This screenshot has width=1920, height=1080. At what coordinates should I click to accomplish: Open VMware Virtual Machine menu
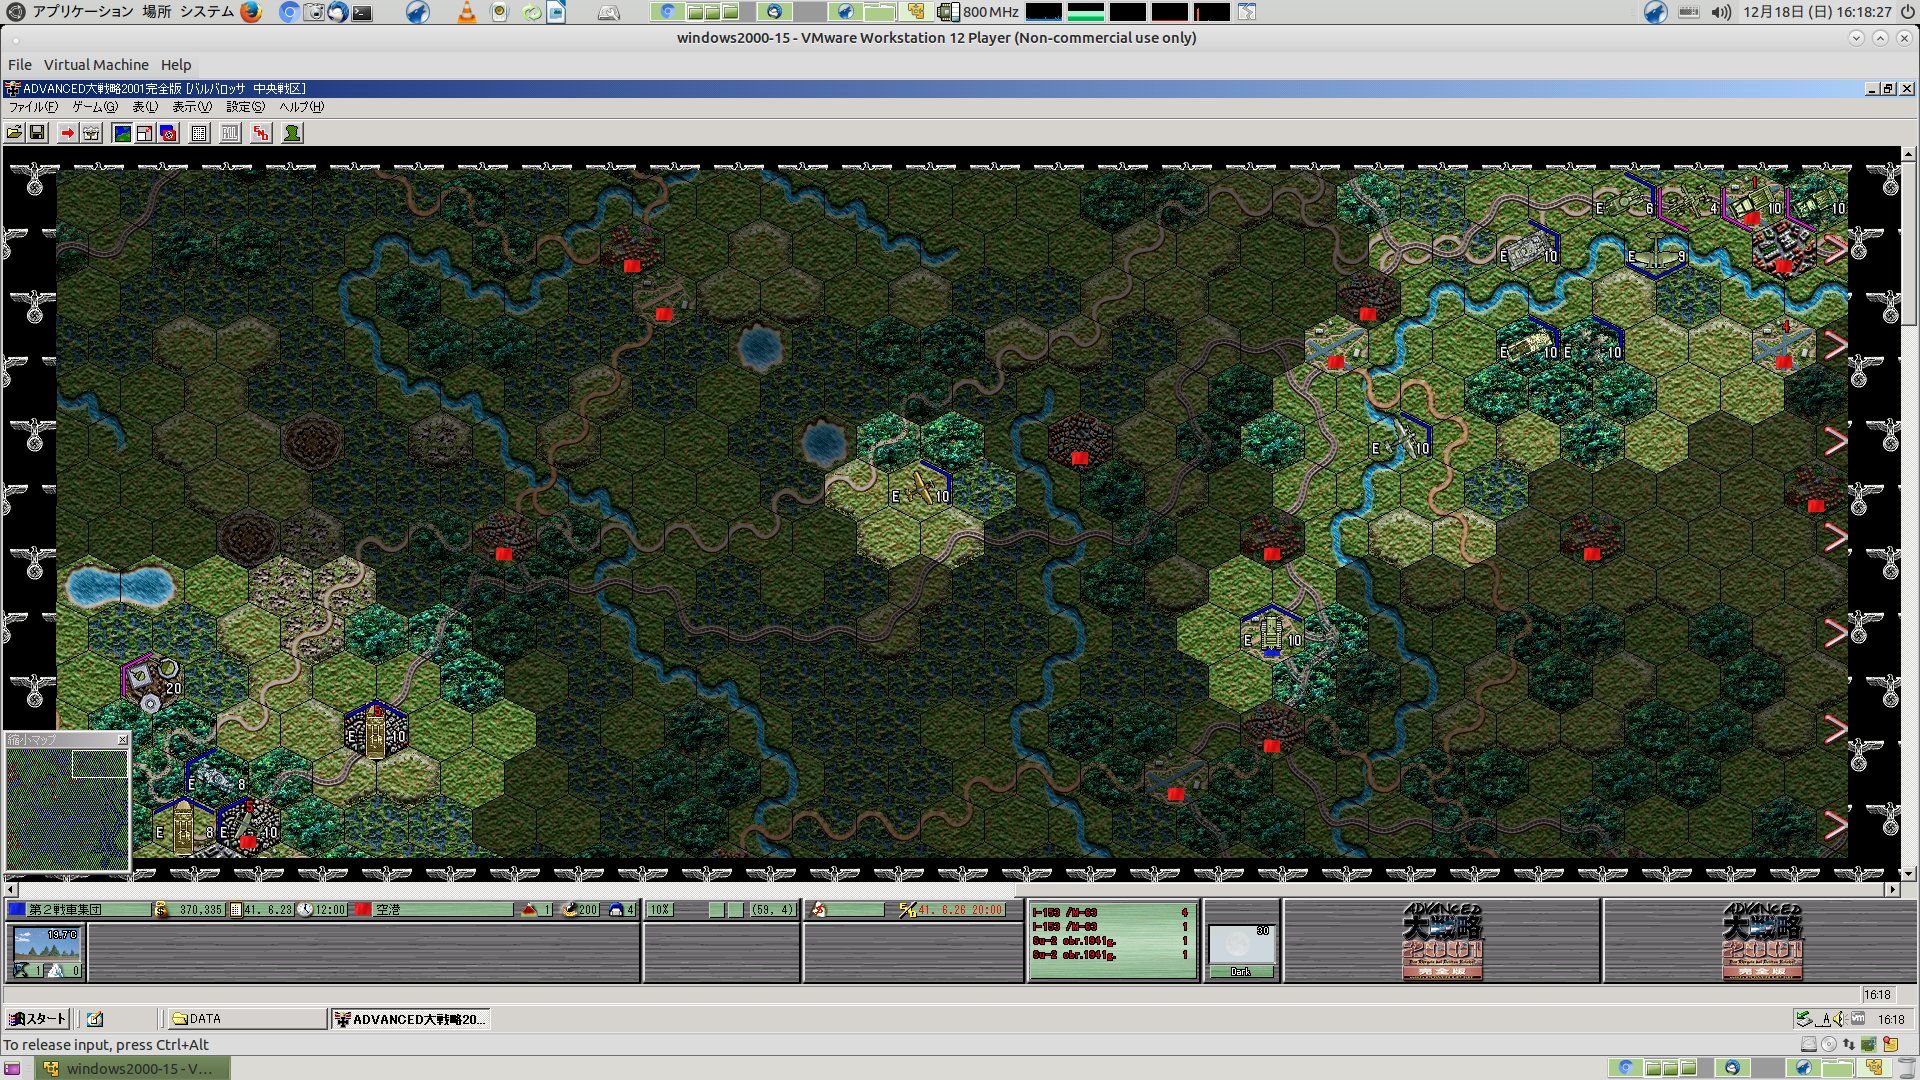pyautogui.click(x=96, y=65)
